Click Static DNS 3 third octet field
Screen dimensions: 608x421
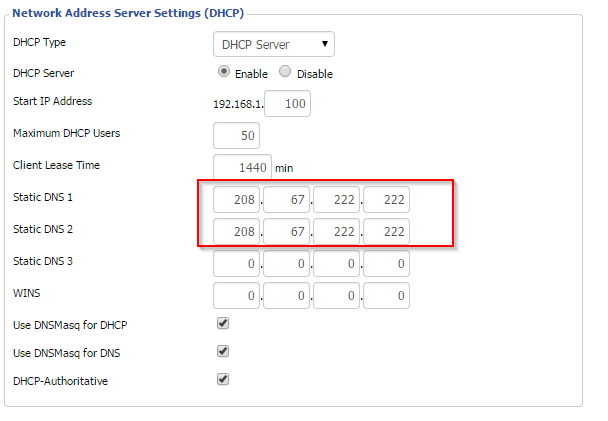click(336, 264)
